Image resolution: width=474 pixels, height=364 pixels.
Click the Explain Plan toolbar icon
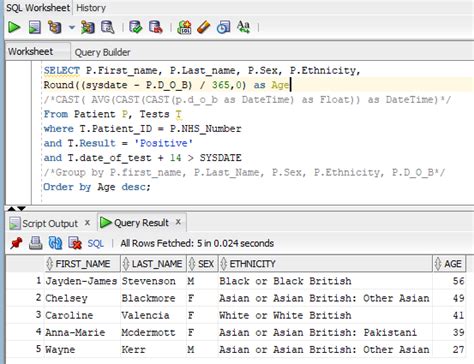55,27
